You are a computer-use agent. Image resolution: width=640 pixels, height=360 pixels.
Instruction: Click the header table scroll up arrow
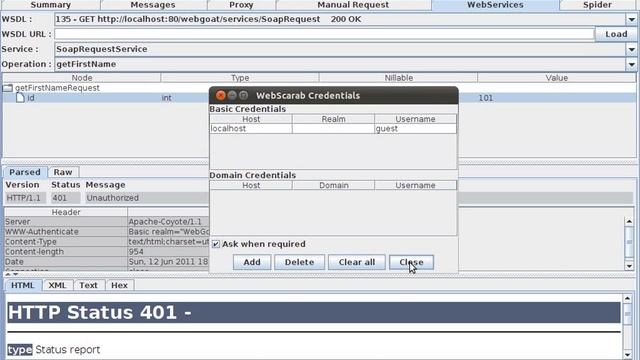pos(629,221)
